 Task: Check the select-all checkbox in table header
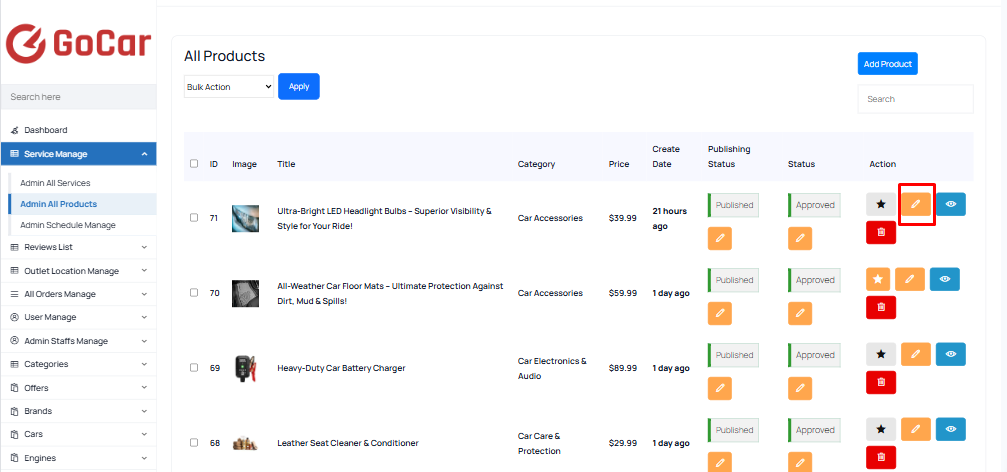pos(195,164)
